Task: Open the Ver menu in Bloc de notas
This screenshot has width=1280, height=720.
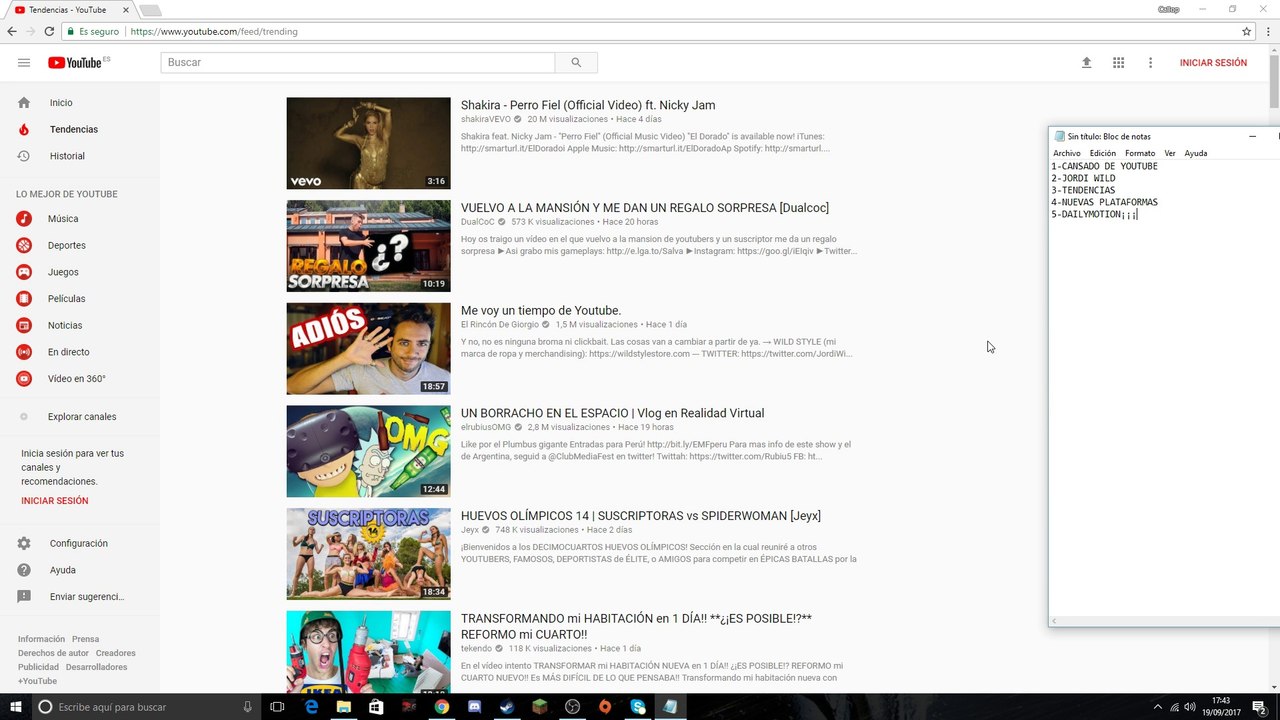Action: tap(1170, 153)
